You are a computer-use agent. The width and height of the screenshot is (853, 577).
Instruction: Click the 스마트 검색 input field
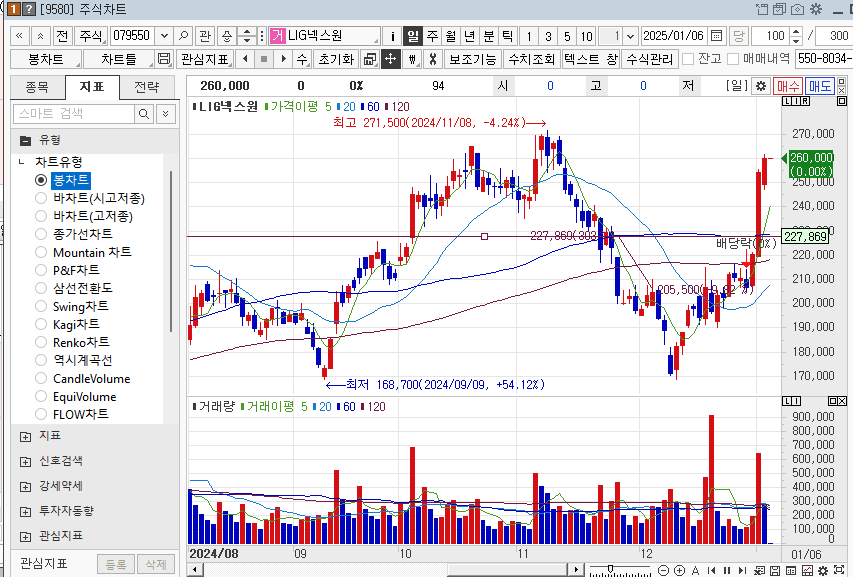tap(72, 114)
